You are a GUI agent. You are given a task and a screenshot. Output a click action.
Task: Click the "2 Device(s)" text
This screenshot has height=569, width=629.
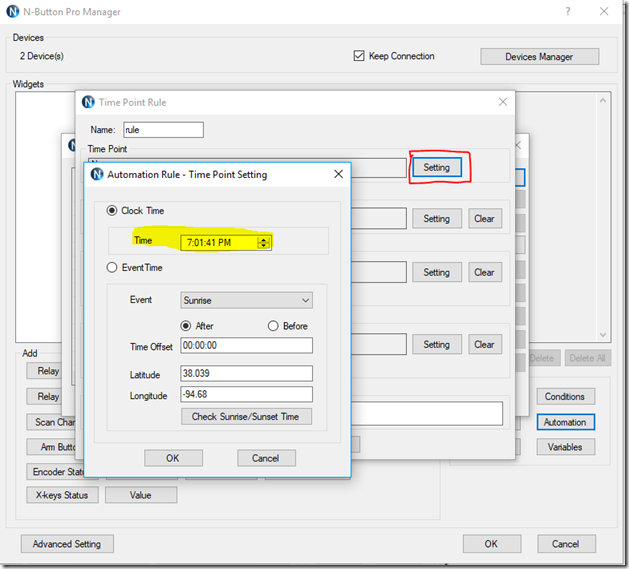tap(42, 56)
